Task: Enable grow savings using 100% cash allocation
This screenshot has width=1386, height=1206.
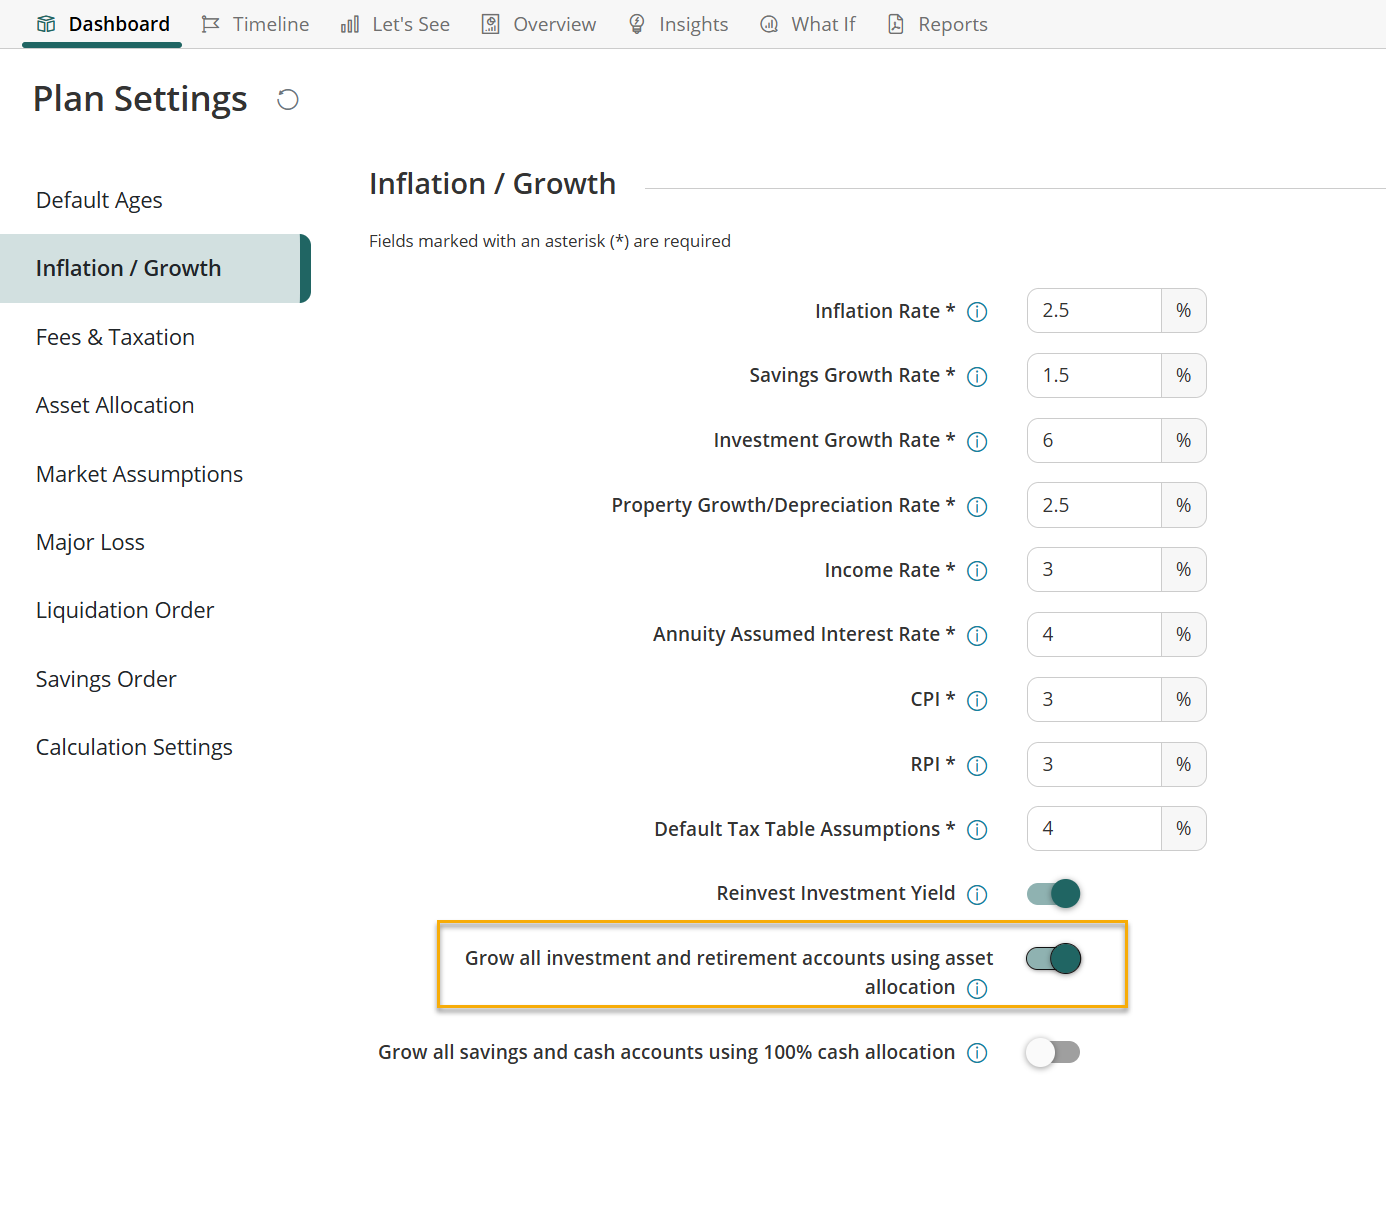Action: click(1053, 1052)
